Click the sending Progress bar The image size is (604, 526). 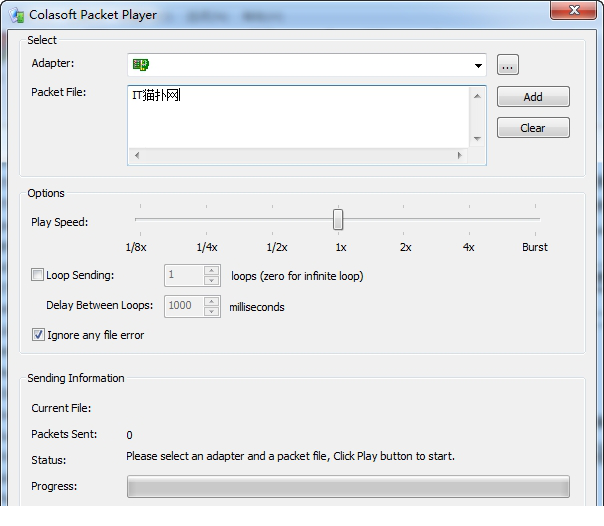click(x=348, y=486)
